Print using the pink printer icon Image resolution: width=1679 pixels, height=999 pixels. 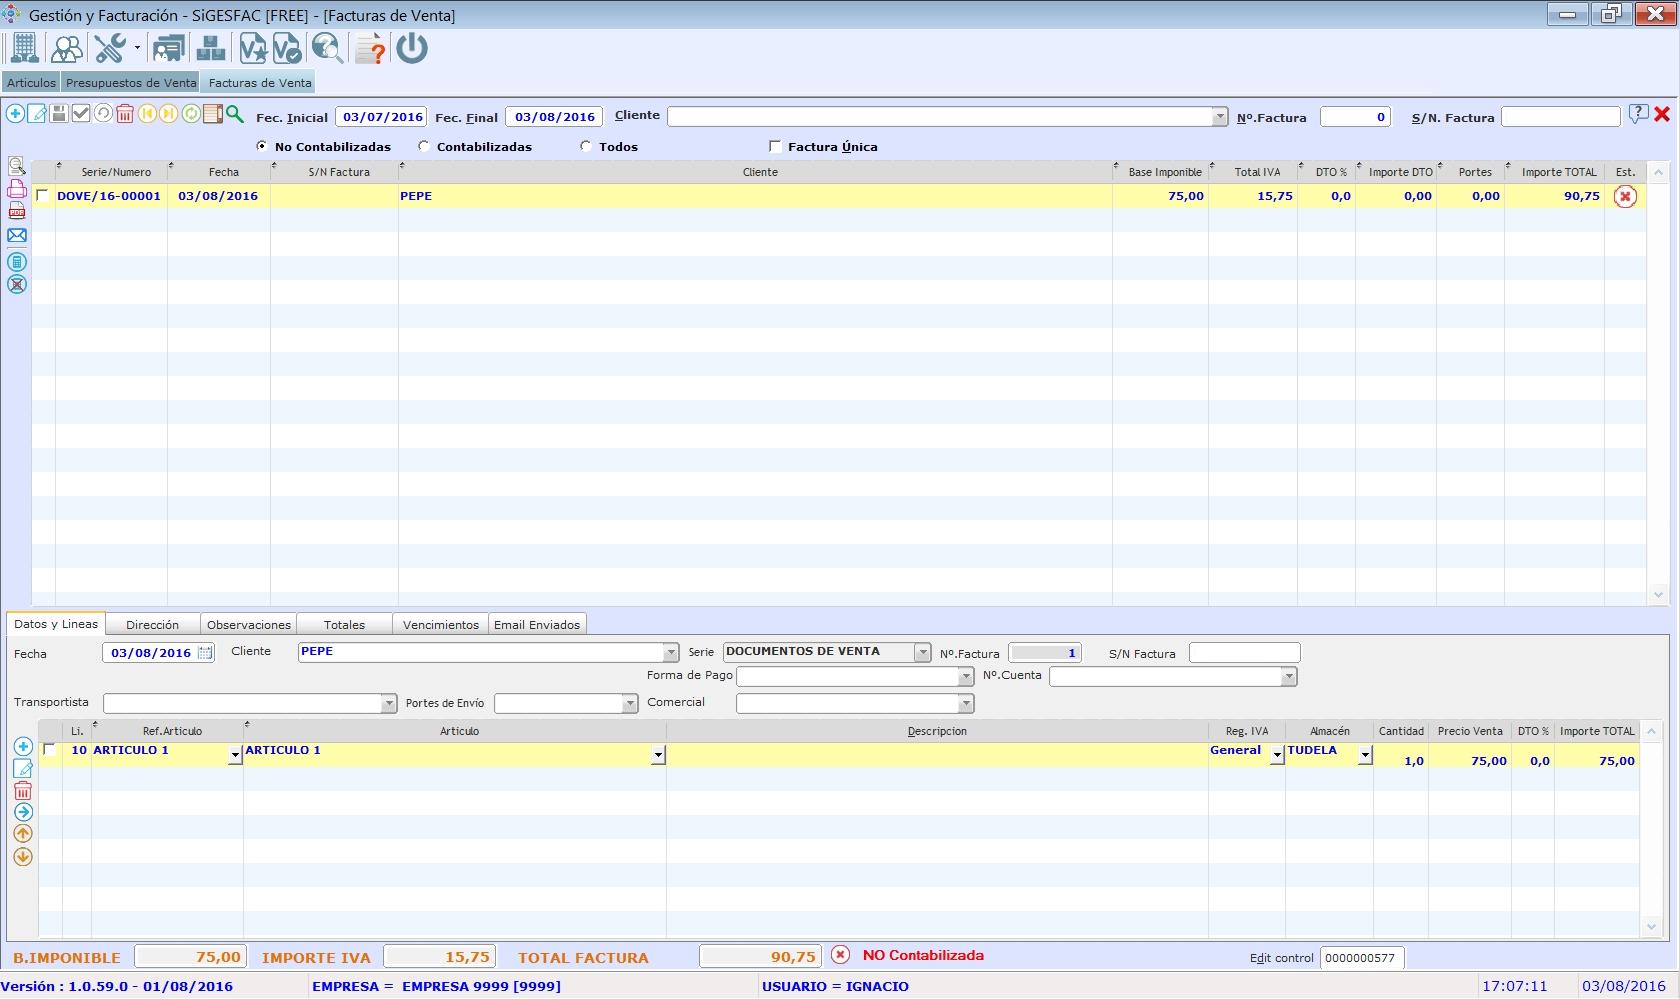pos(17,189)
